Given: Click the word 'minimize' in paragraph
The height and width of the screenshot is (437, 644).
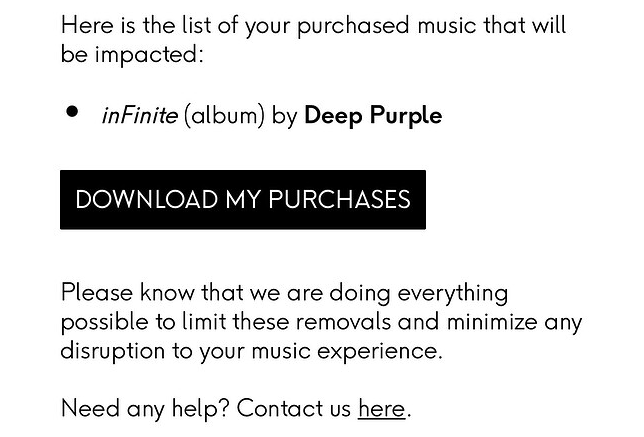Looking at the screenshot, I should tap(492, 322).
